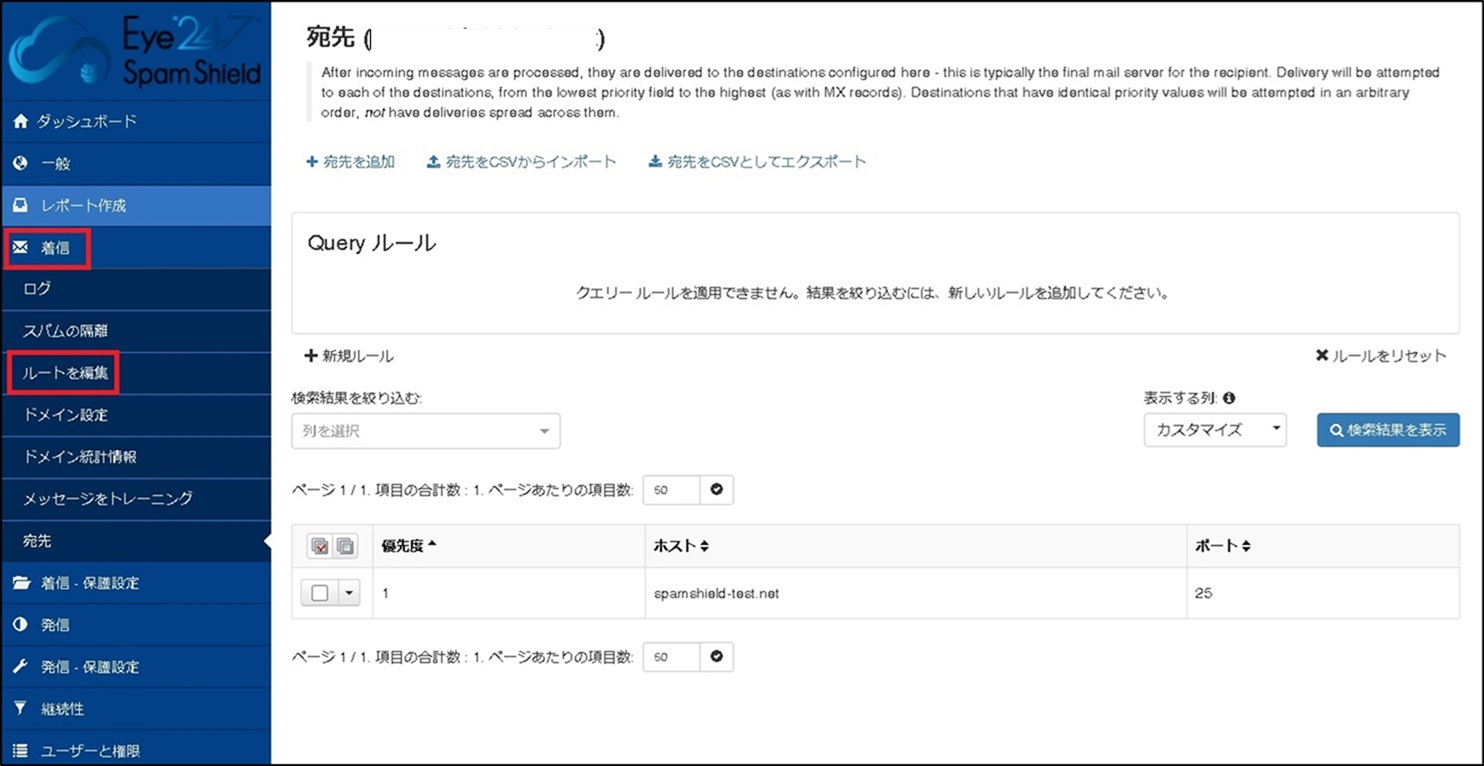Open the 継続性 sidebar section
The width and height of the screenshot is (1484, 766).
[135, 709]
